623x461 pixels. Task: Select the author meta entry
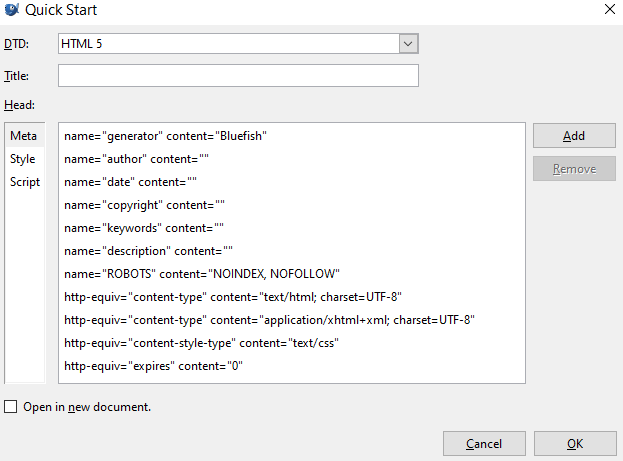click(x=136, y=159)
